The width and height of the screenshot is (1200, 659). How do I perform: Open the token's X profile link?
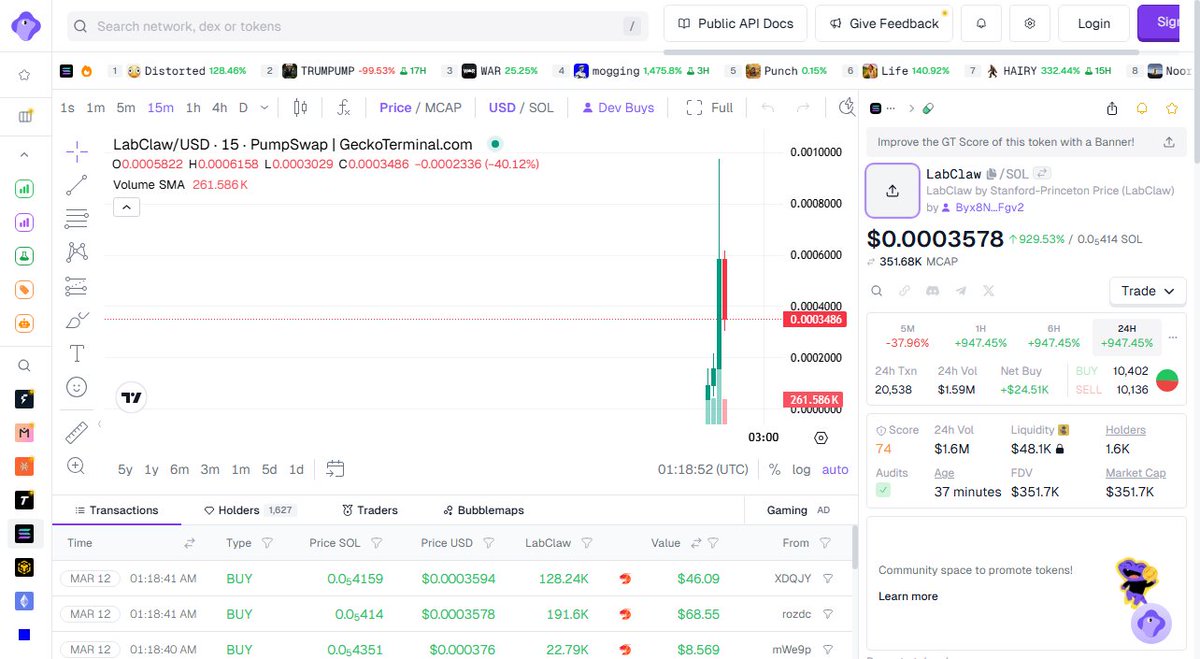point(989,291)
